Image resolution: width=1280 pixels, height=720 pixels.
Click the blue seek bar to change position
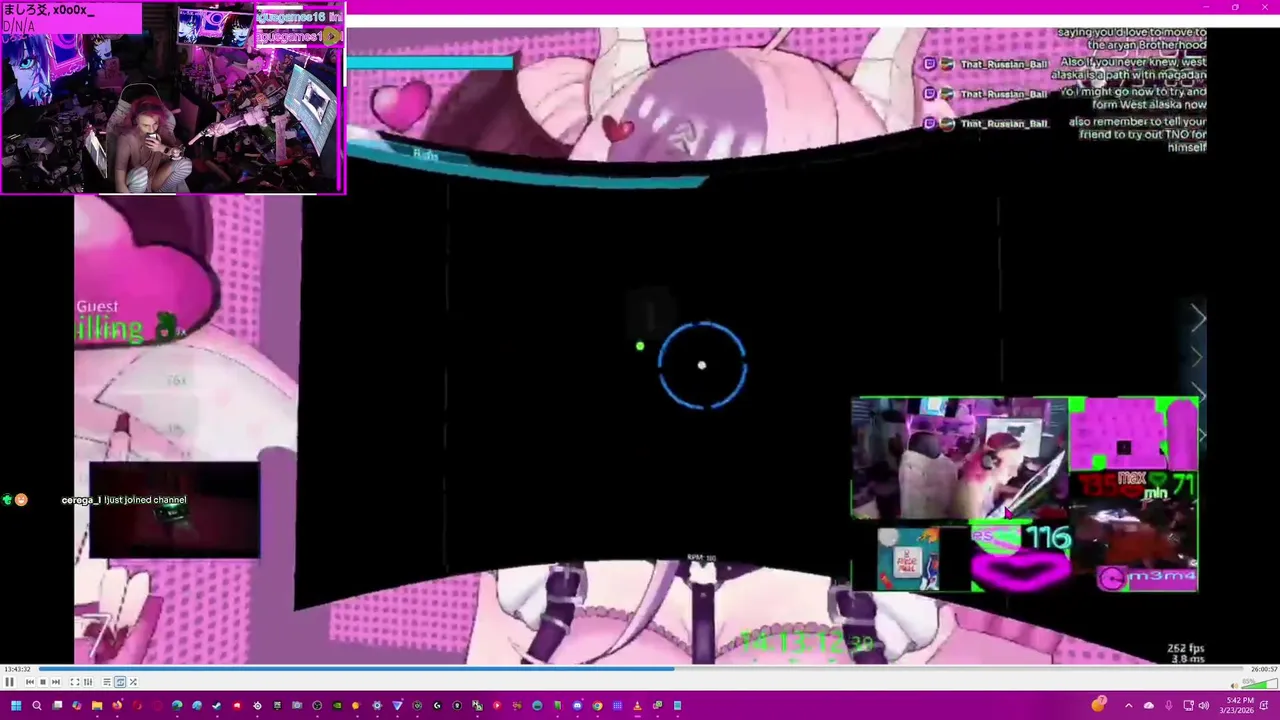pyautogui.click(x=640, y=669)
